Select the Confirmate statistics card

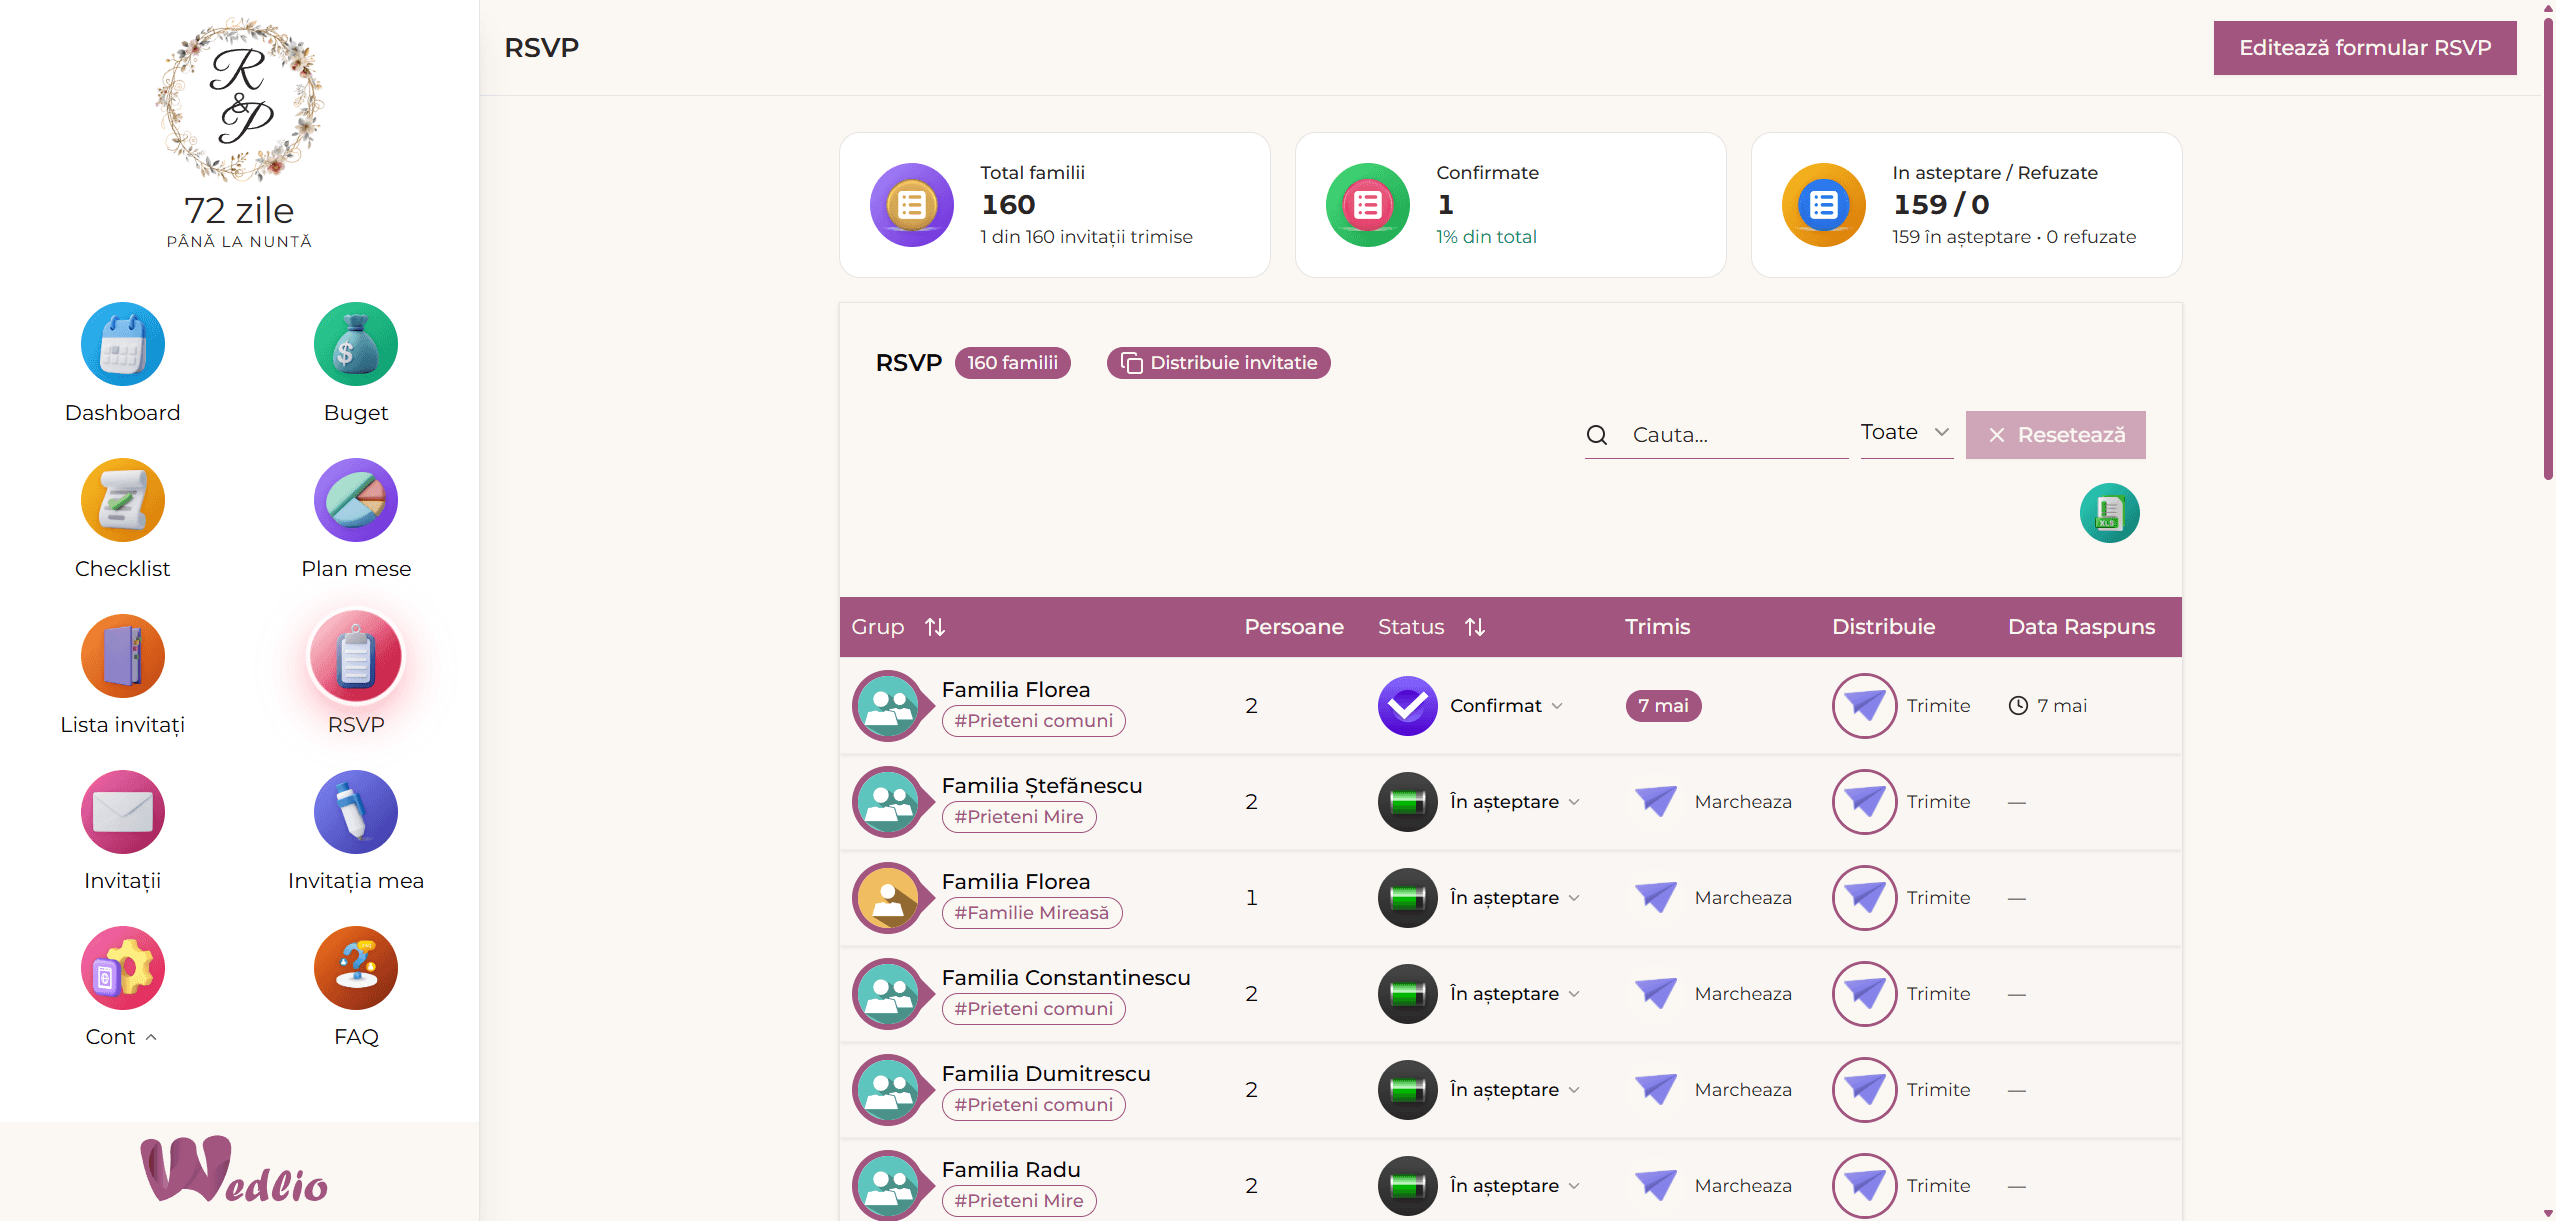tap(1510, 205)
